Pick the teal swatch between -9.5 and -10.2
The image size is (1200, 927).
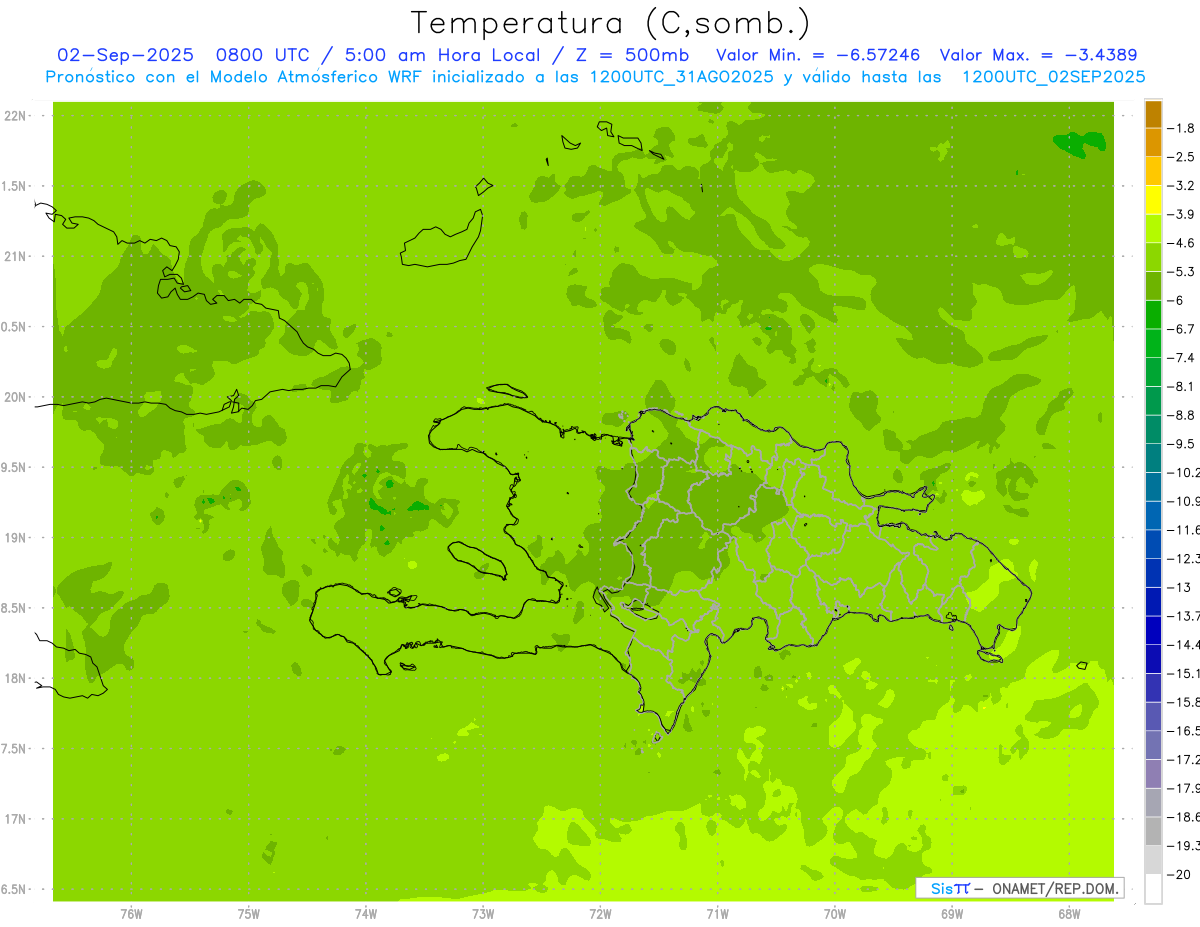[x=1153, y=458]
